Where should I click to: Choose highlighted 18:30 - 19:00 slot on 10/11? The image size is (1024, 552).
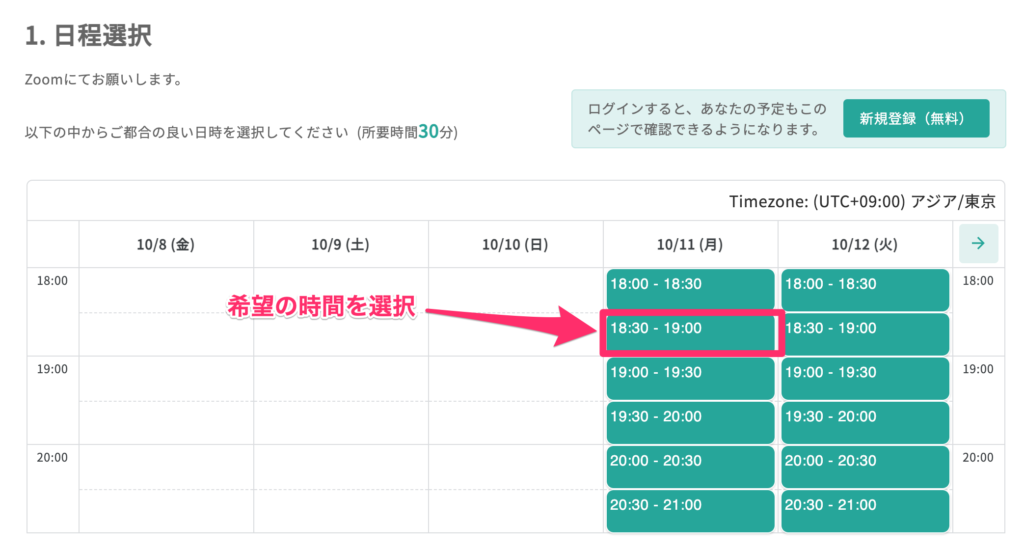pos(690,333)
